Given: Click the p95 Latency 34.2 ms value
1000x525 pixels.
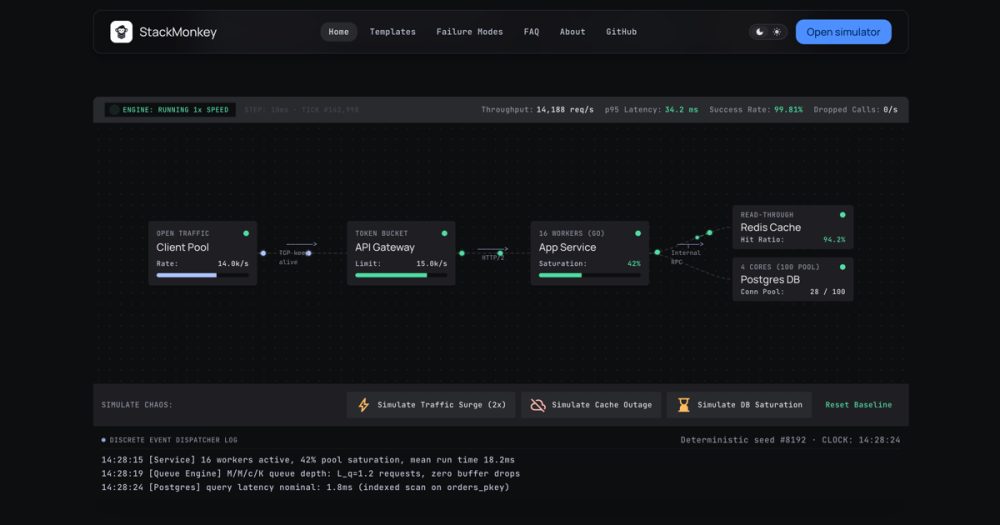Looking at the screenshot, I should [681, 110].
